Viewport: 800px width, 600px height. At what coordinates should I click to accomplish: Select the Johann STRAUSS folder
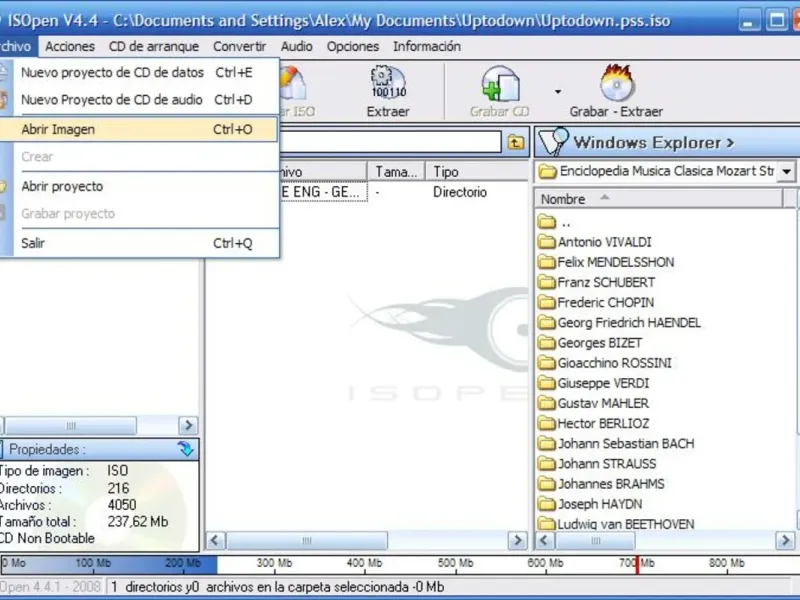(597, 464)
